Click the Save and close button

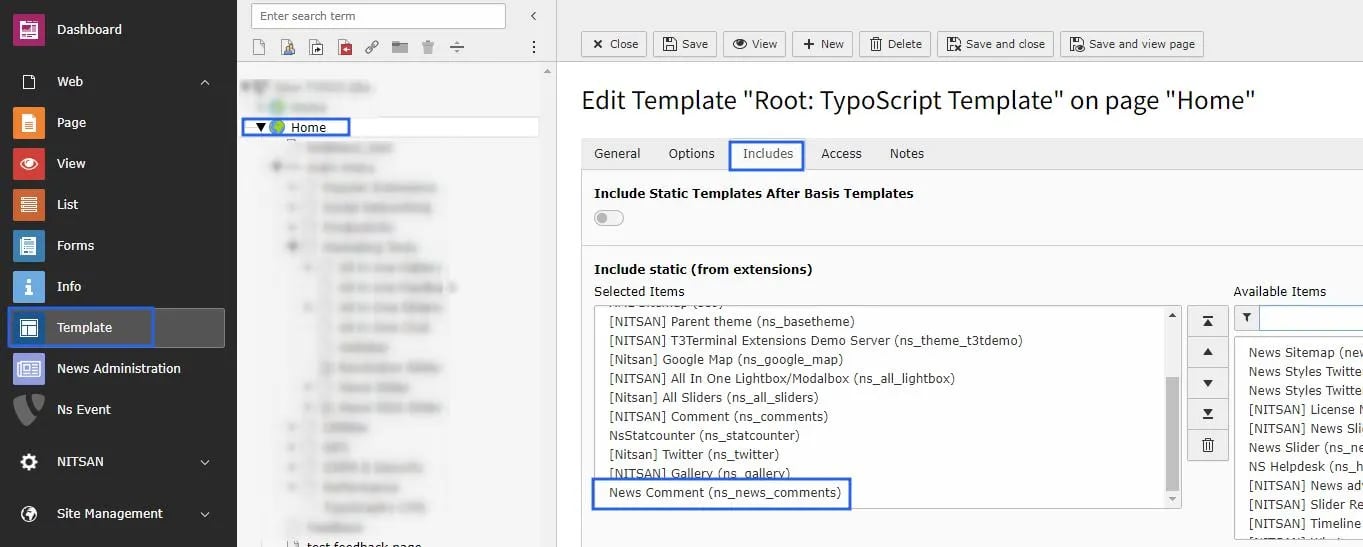[995, 44]
